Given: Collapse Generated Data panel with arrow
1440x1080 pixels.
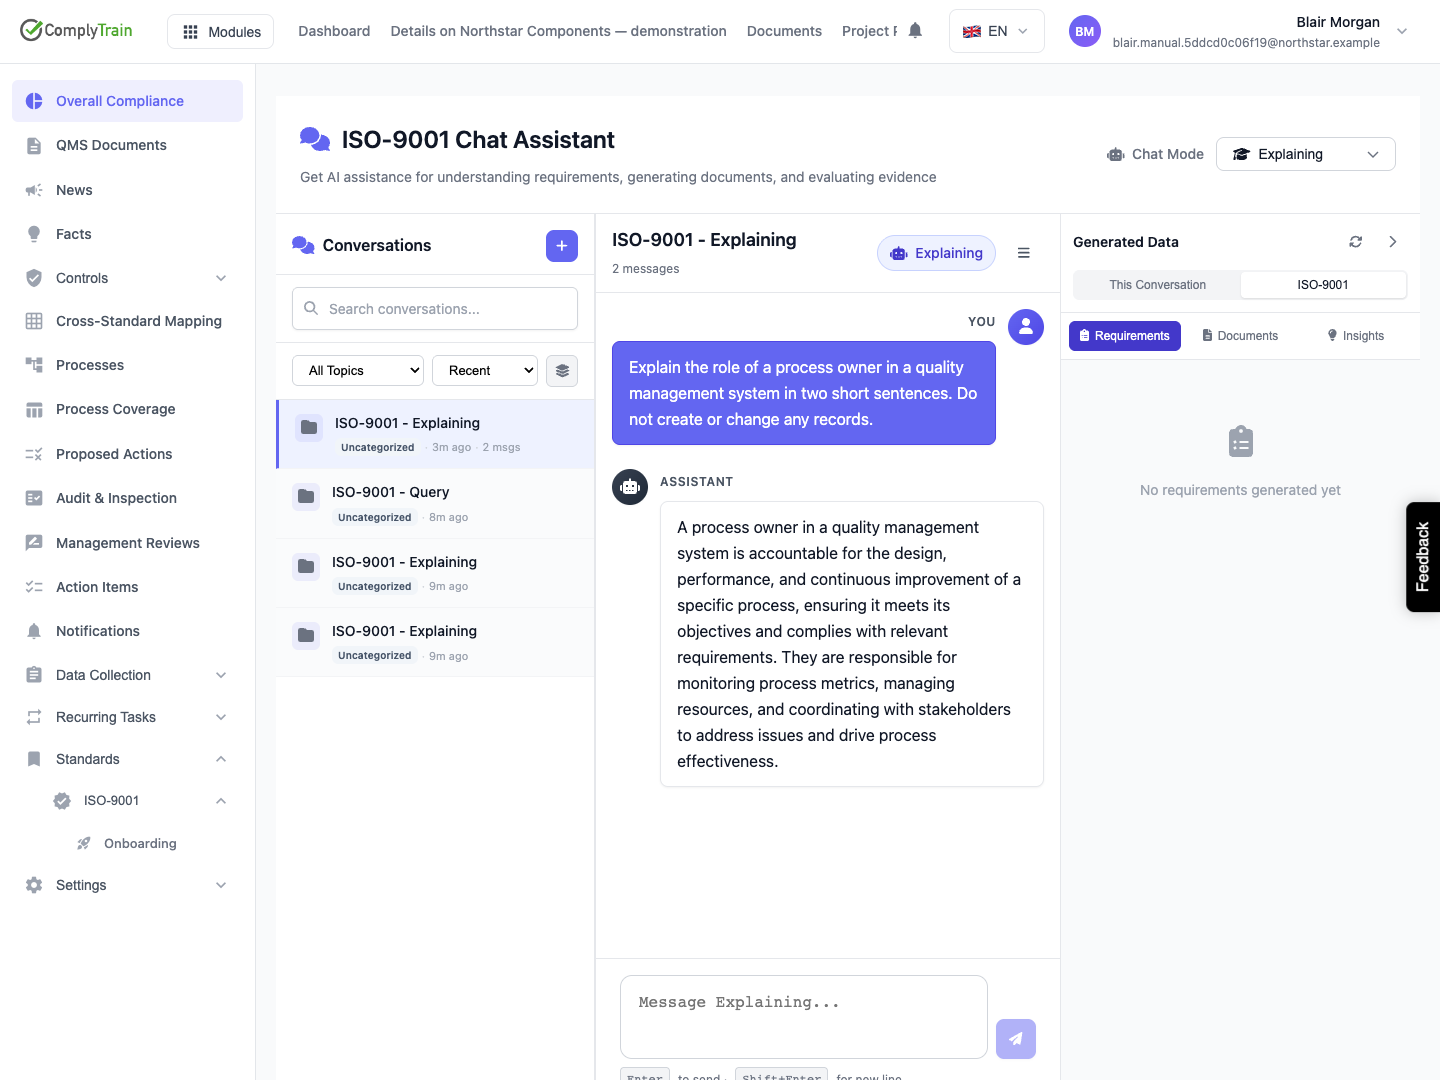Looking at the screenshot, I should [1393, 242].
